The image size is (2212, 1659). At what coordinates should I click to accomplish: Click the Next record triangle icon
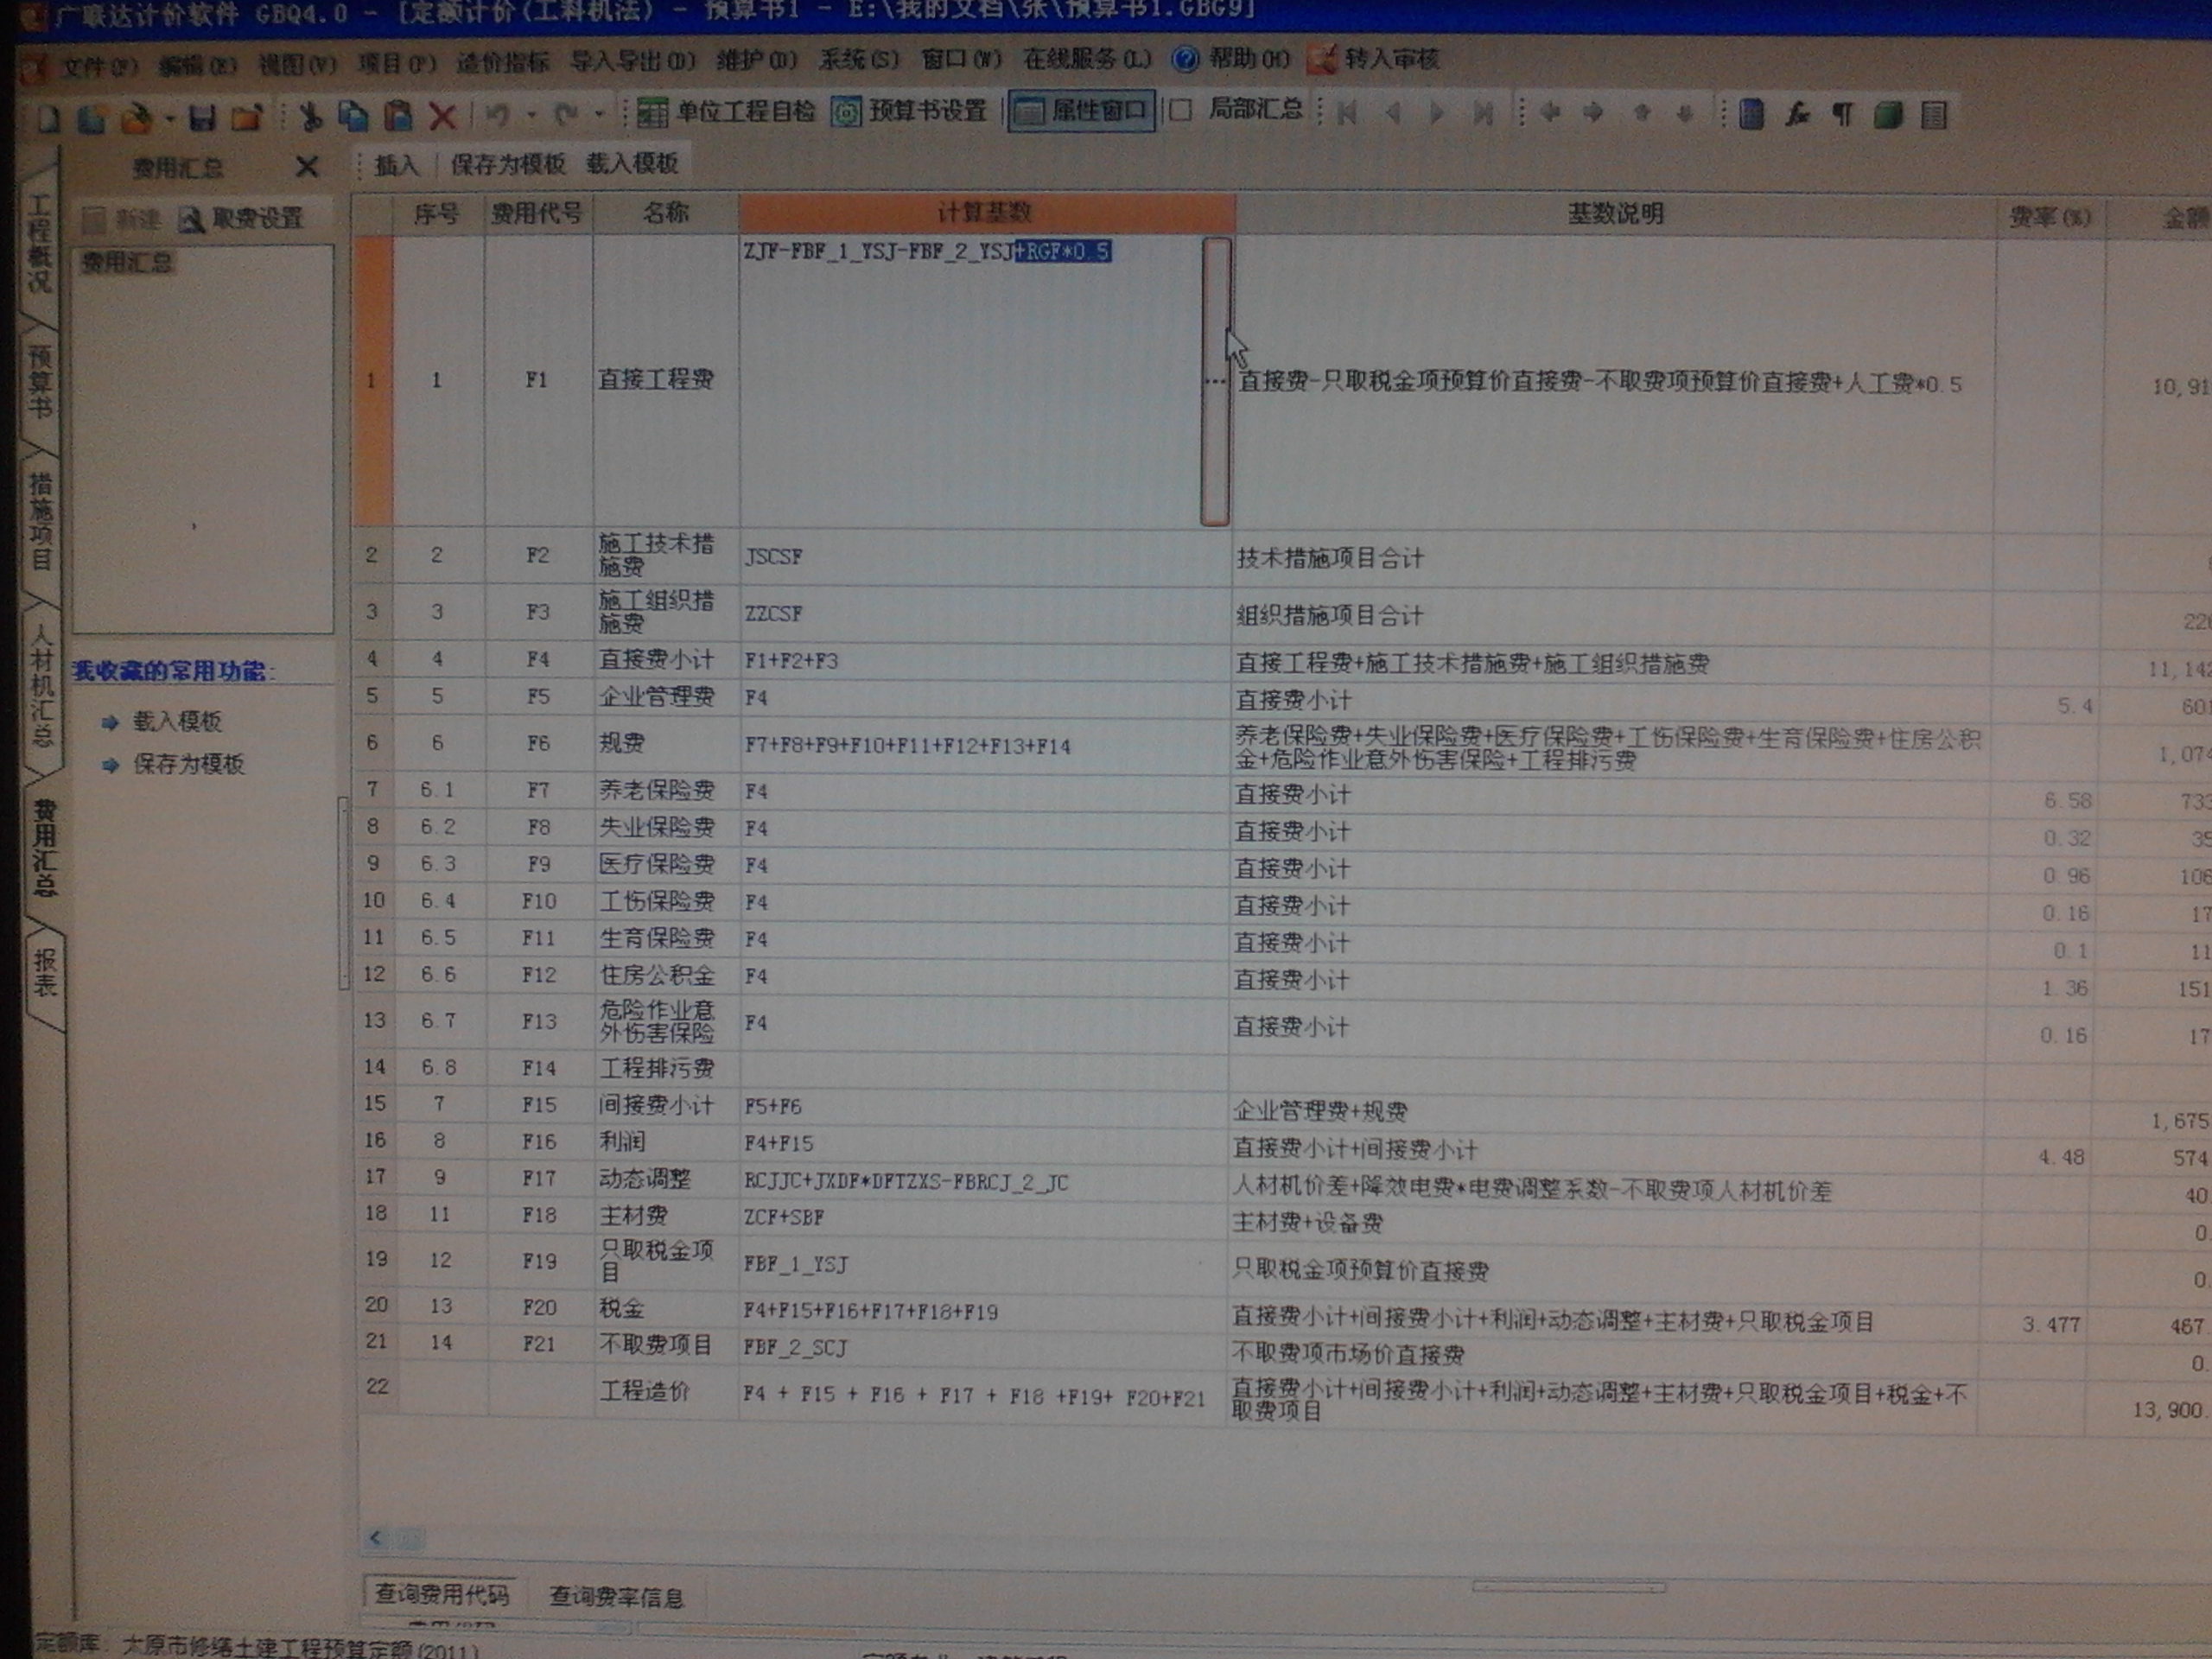[x=1437, y=113]
